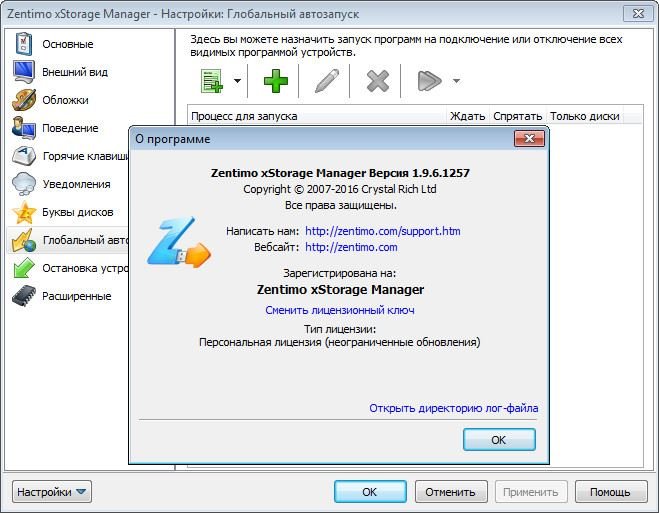Open the Буквы дисков star icon
Screen dimensions: 659x513
coord(24,212)
